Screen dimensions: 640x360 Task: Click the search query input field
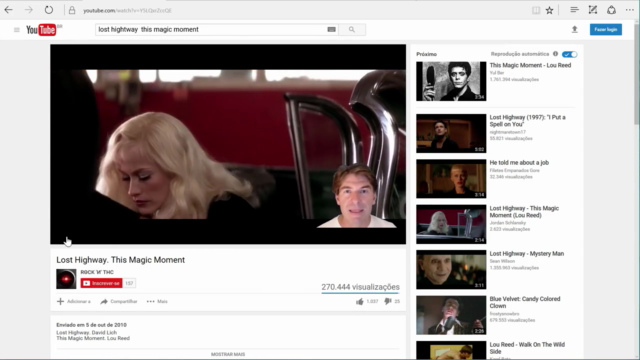tap(211, 29)
